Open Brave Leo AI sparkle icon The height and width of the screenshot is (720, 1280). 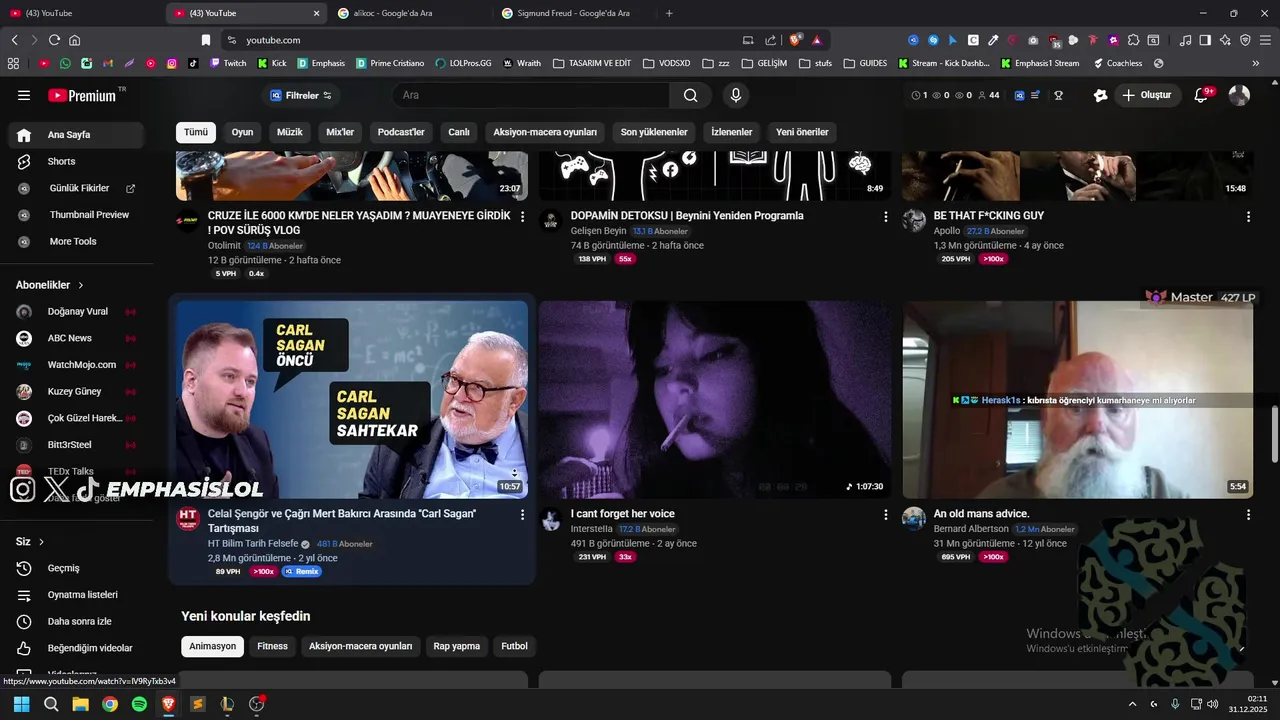click(1225, 40)
